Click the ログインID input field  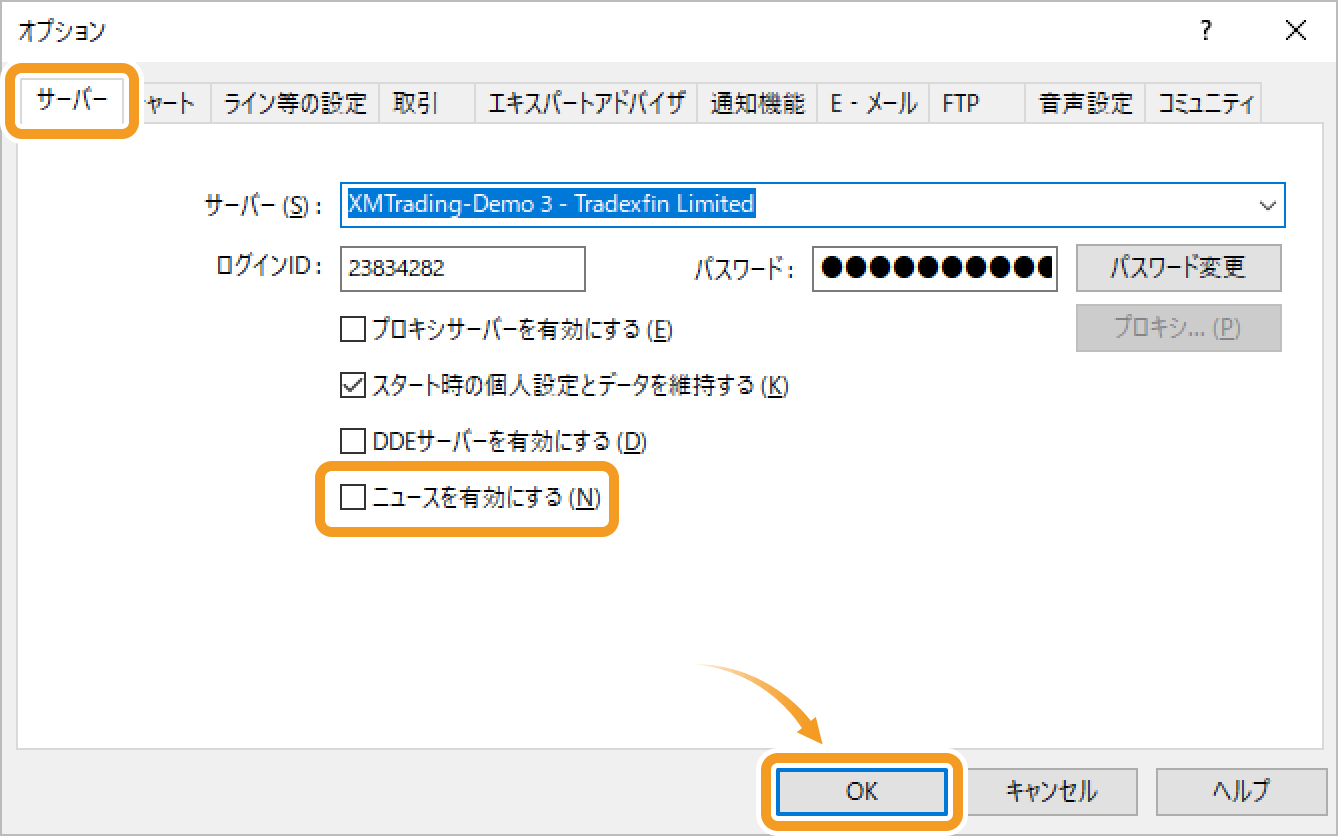[x=462, y=268]
